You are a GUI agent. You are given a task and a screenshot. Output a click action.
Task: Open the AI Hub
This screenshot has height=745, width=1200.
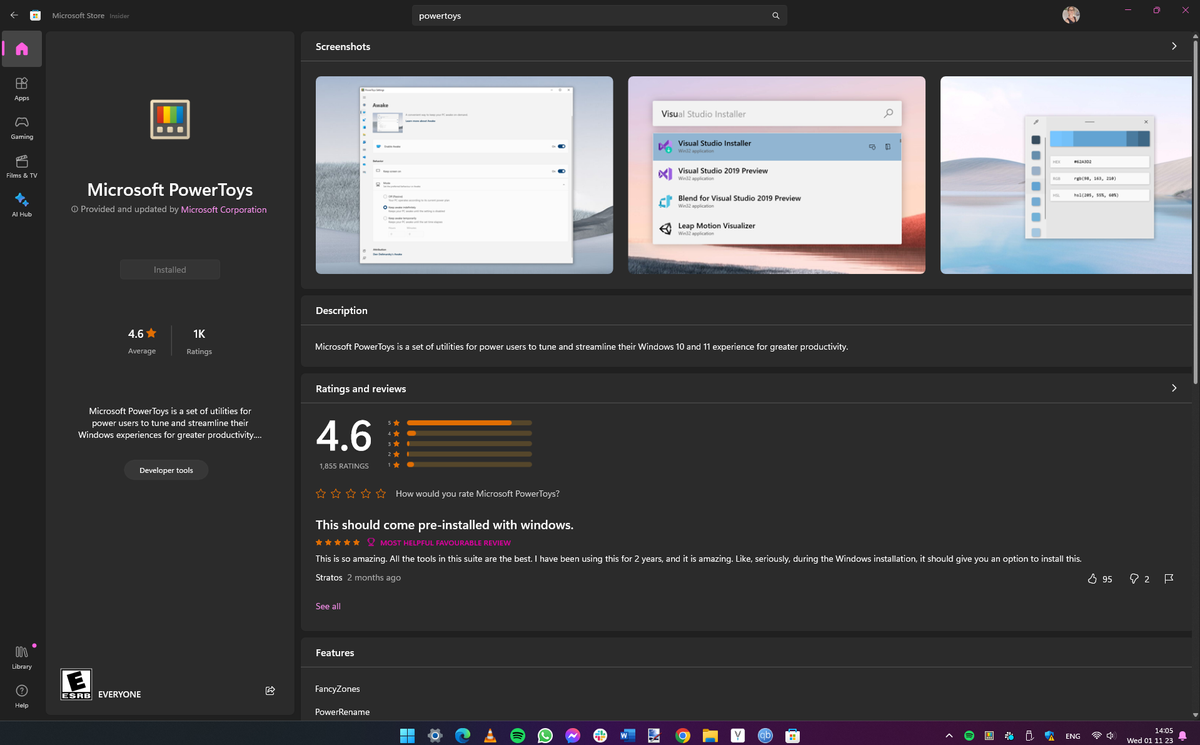[21, 205]
